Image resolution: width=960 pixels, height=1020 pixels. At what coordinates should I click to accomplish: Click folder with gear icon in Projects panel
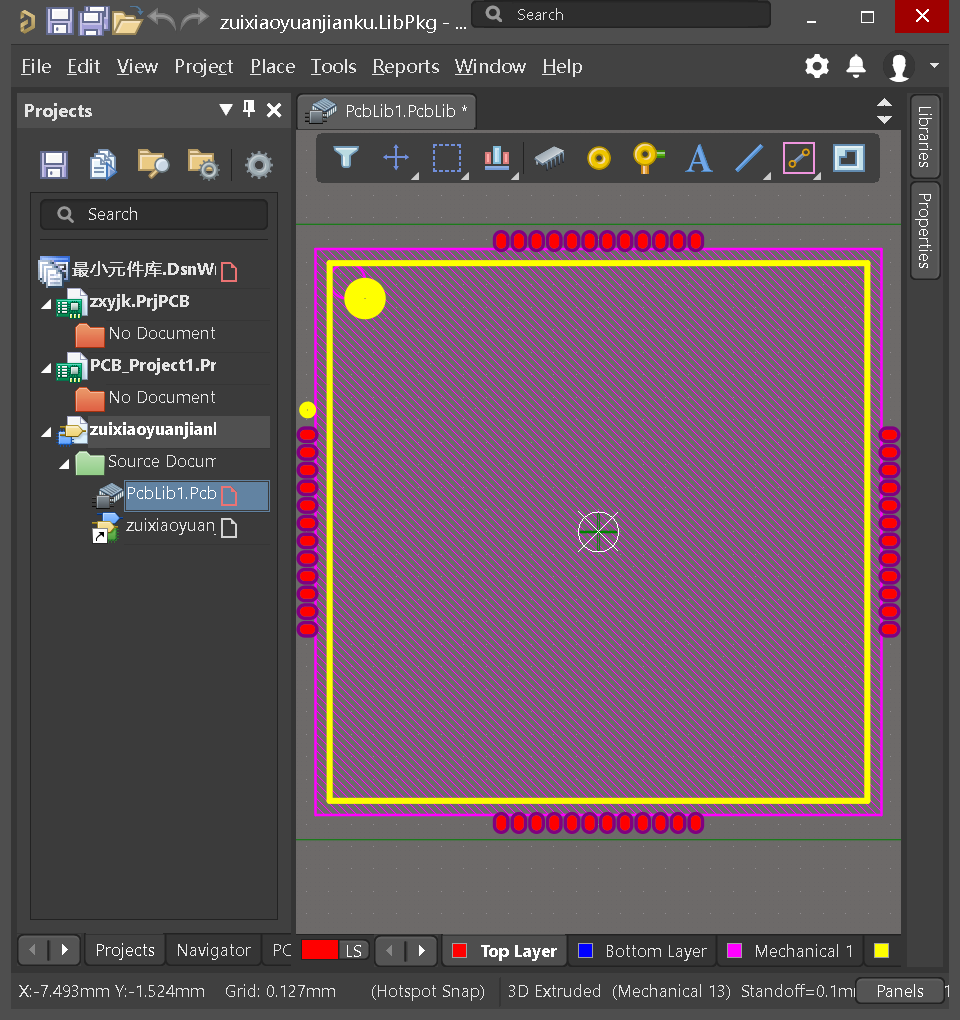(202, 165)
